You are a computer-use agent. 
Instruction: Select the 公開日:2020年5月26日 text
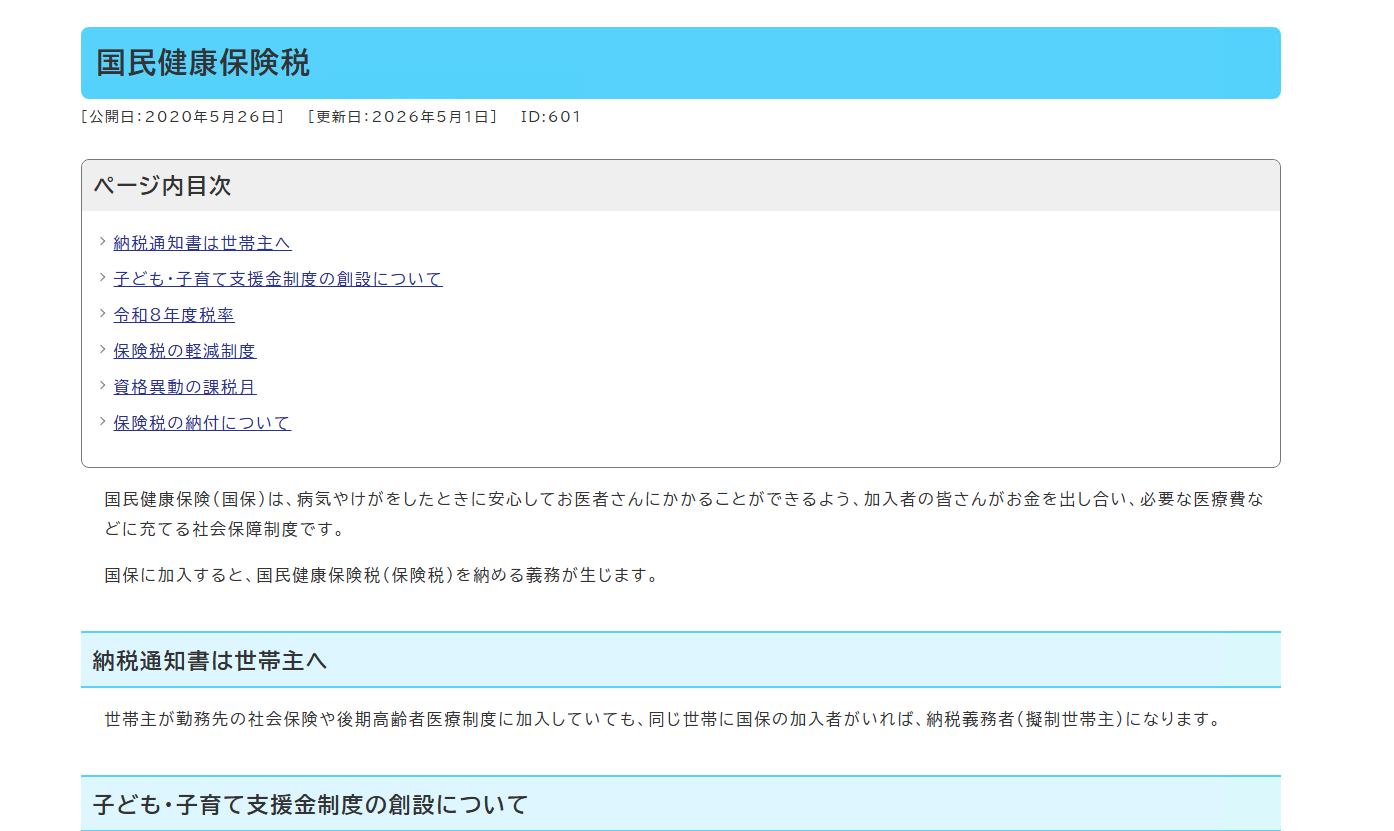point(182,117)
